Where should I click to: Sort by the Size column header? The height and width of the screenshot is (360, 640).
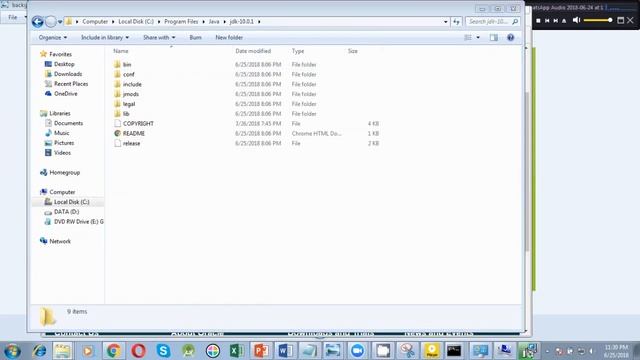(x=353, y=51)
